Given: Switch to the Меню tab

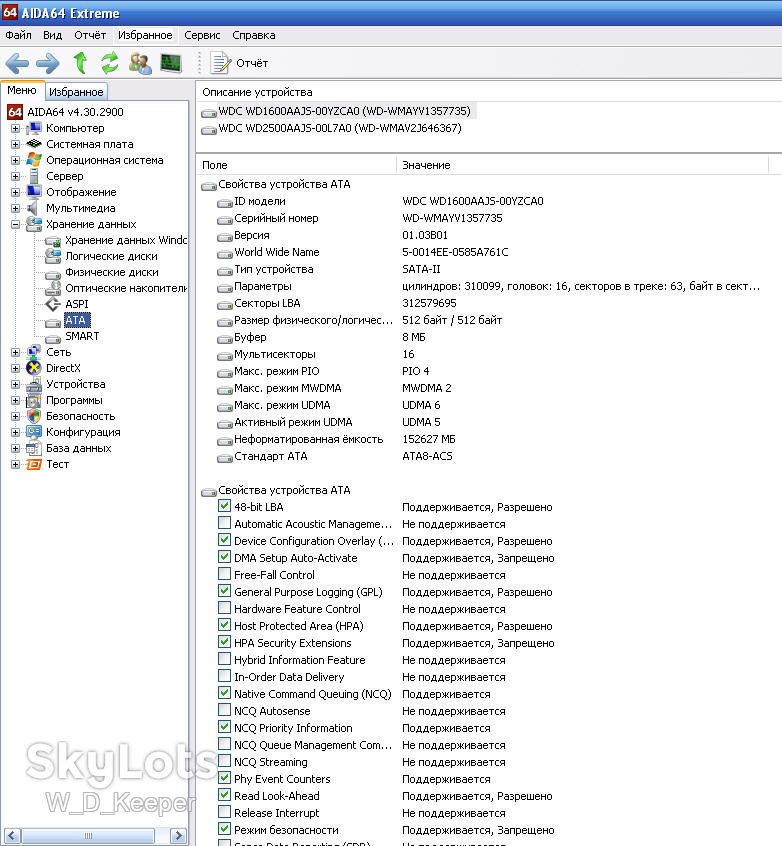Looking at the screenshot, I should pyautogui.click(x=22, y=90).
